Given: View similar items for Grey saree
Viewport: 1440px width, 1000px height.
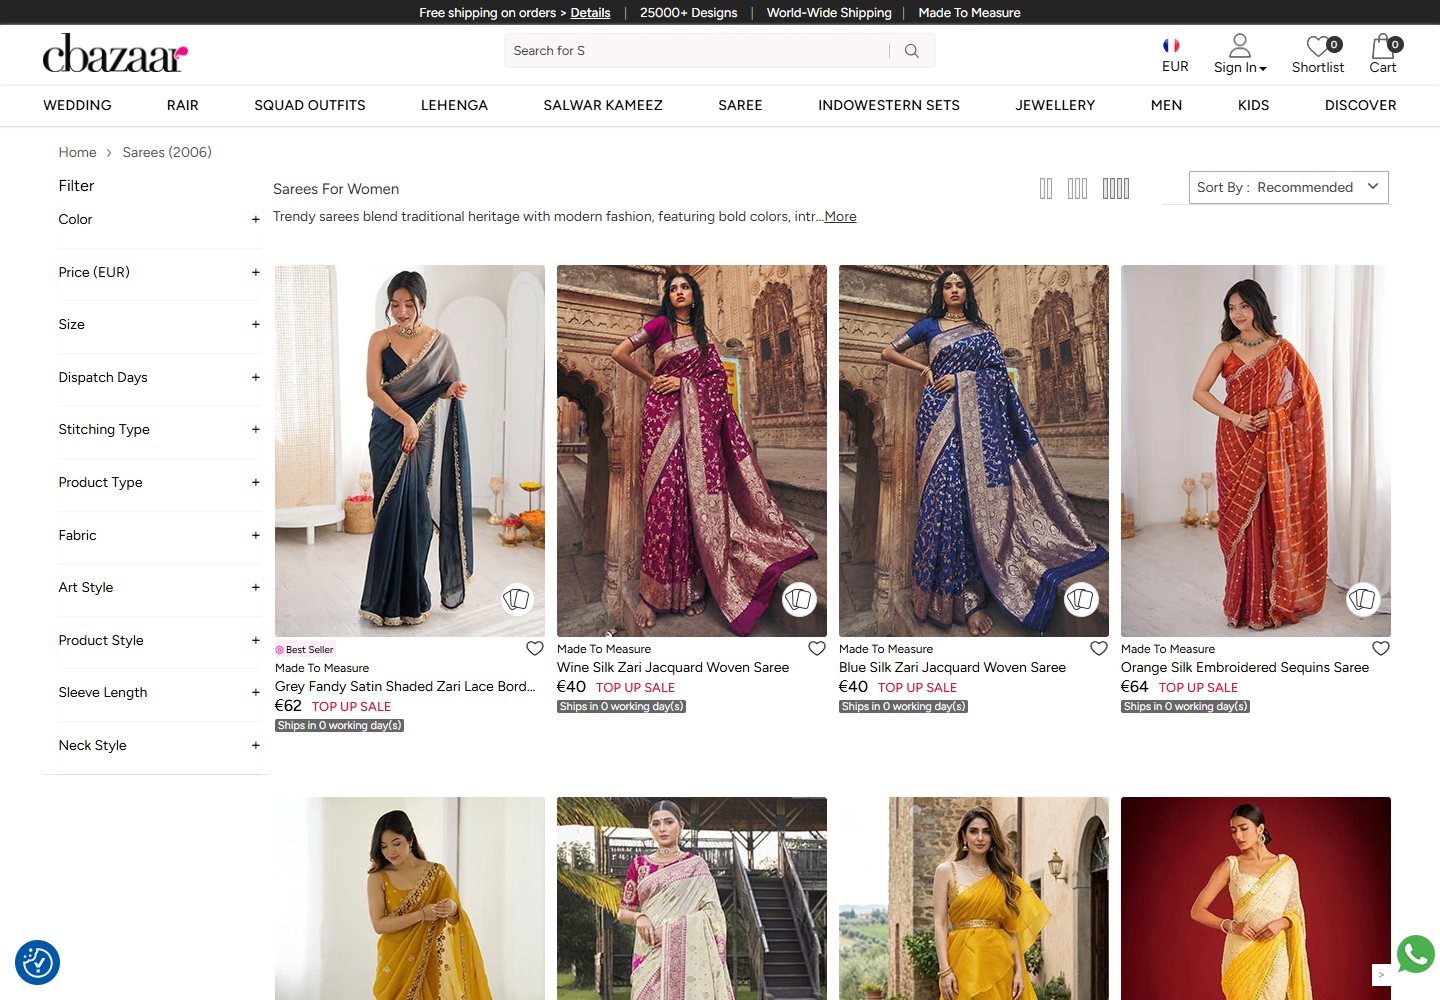Looking at the screenshot, I should [517, 599].
